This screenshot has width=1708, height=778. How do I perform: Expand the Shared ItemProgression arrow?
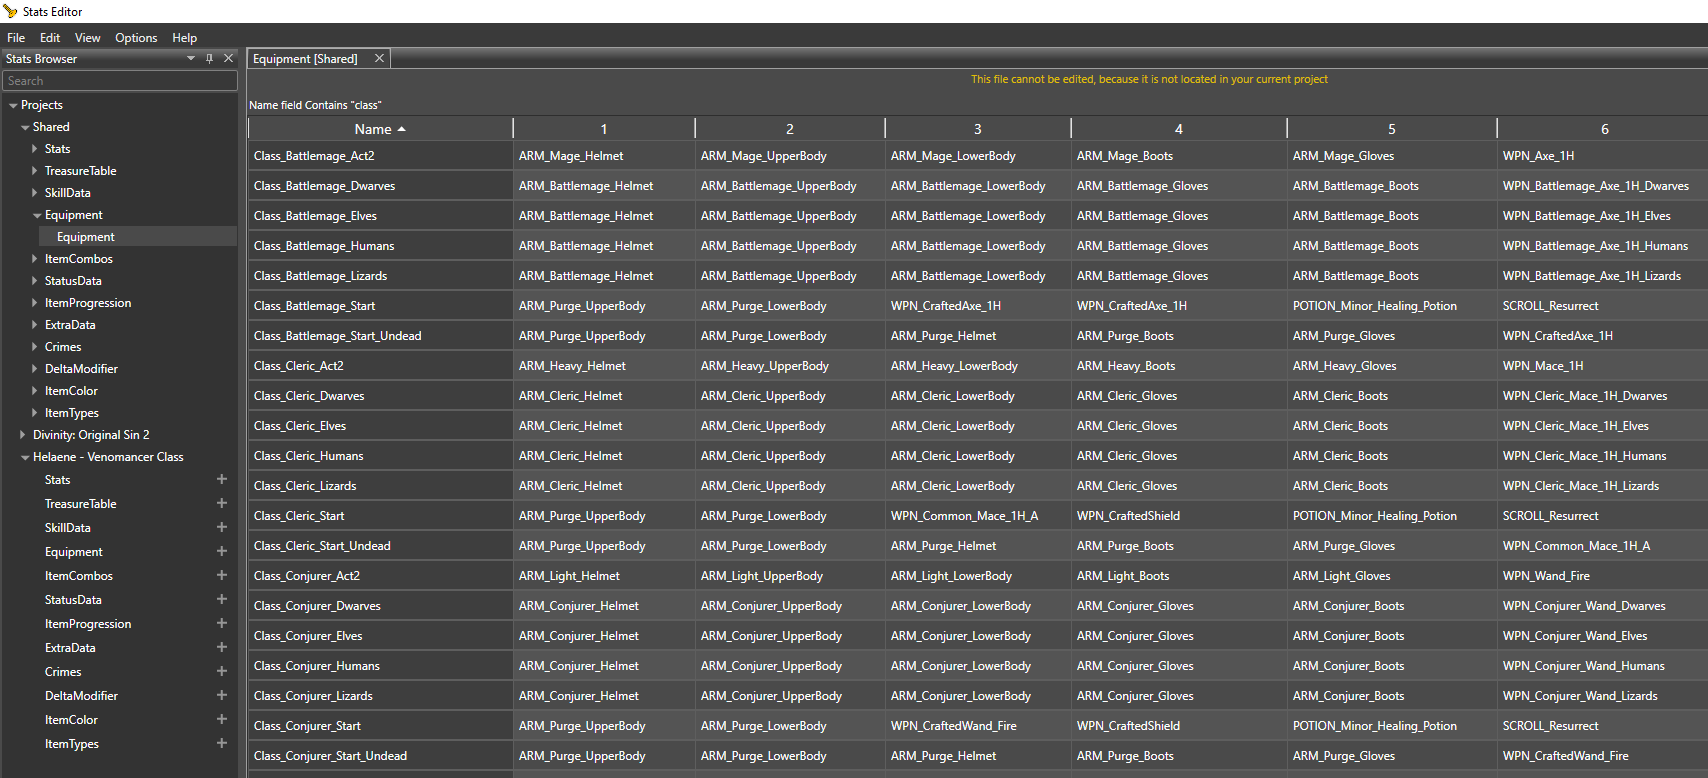click(x=35, y=303)
